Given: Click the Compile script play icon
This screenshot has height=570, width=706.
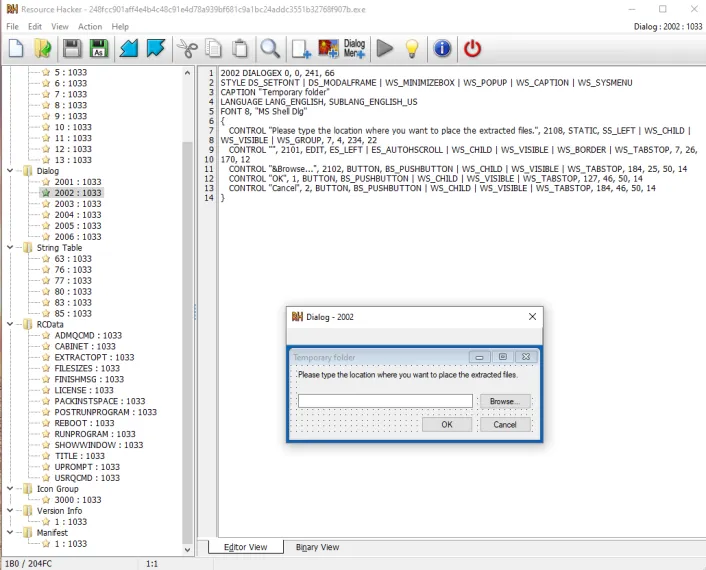Looking at the screenshot, I should pyautogui.click(x=385, y=48).
